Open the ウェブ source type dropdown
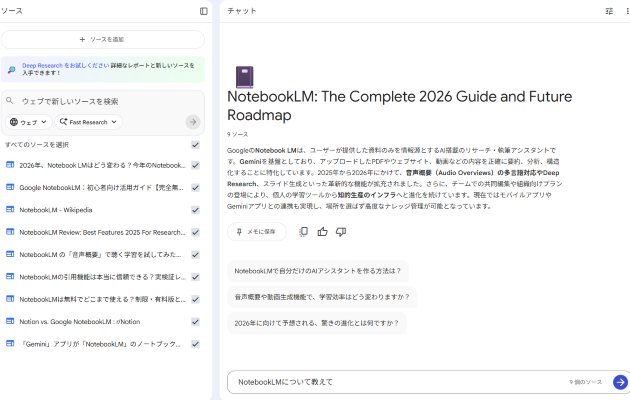This screenshot has height=400, width=630. click(x=29, y=122)
